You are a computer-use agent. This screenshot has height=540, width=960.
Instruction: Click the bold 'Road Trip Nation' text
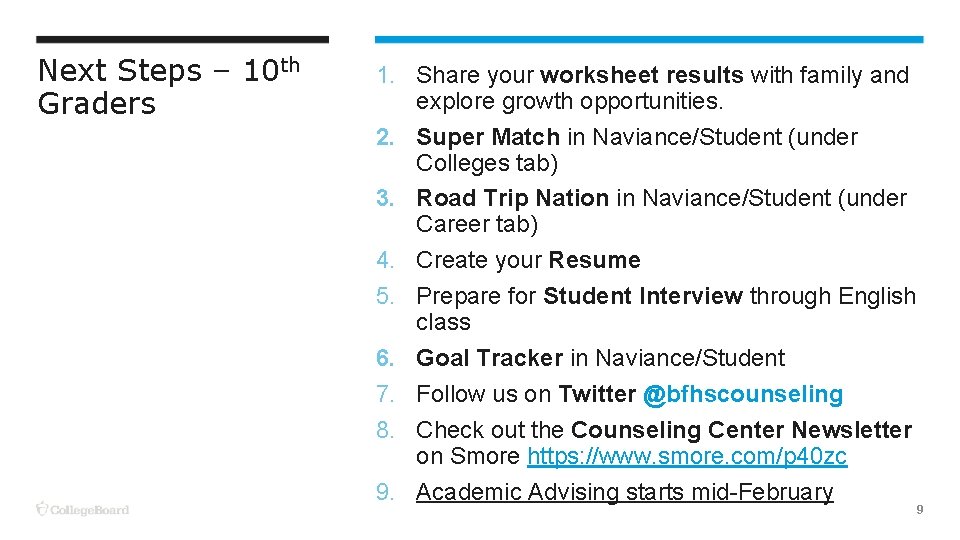pyautogui.click(x=512, y=198)
